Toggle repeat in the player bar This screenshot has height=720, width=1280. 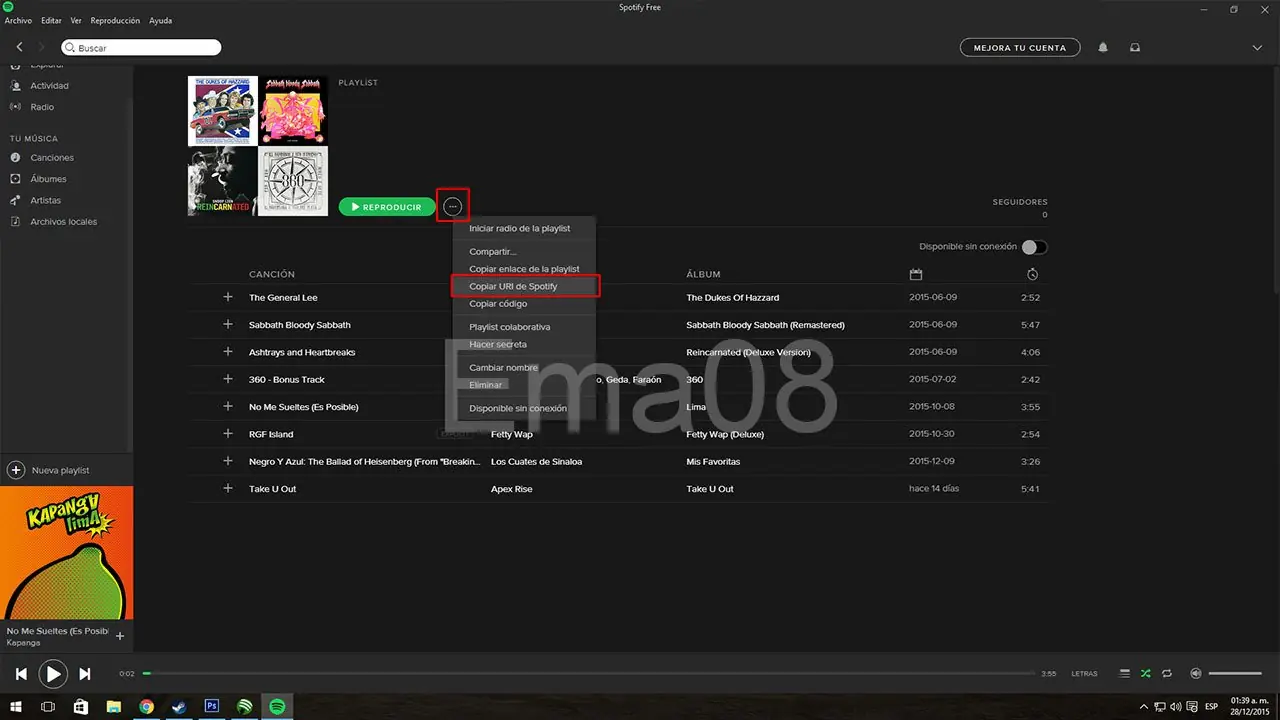(1167, 673)
